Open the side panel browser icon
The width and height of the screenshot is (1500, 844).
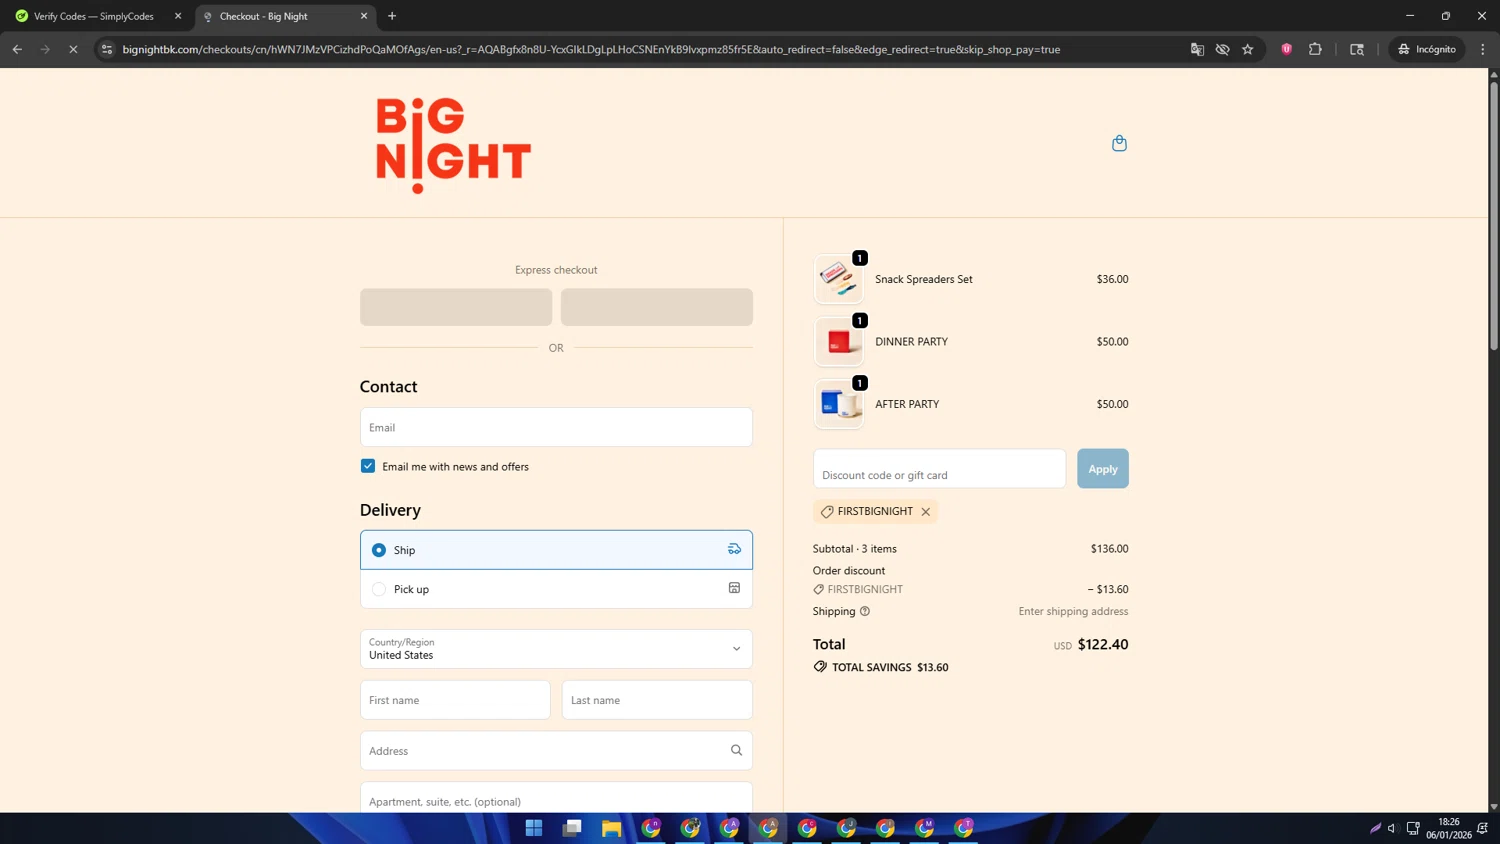(x=1357, y=49)
